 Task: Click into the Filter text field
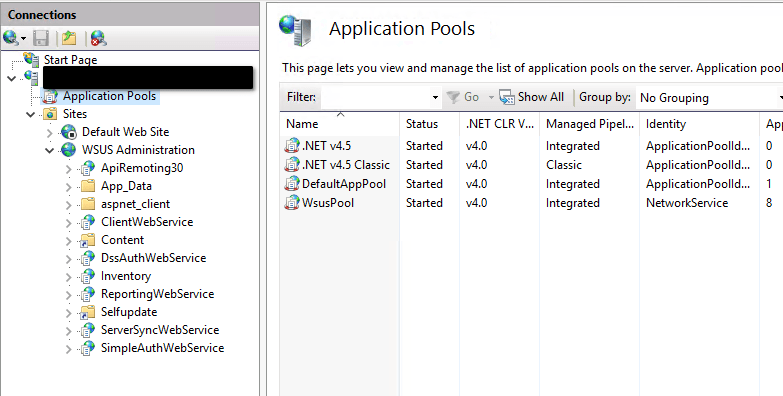coord(376,97)
